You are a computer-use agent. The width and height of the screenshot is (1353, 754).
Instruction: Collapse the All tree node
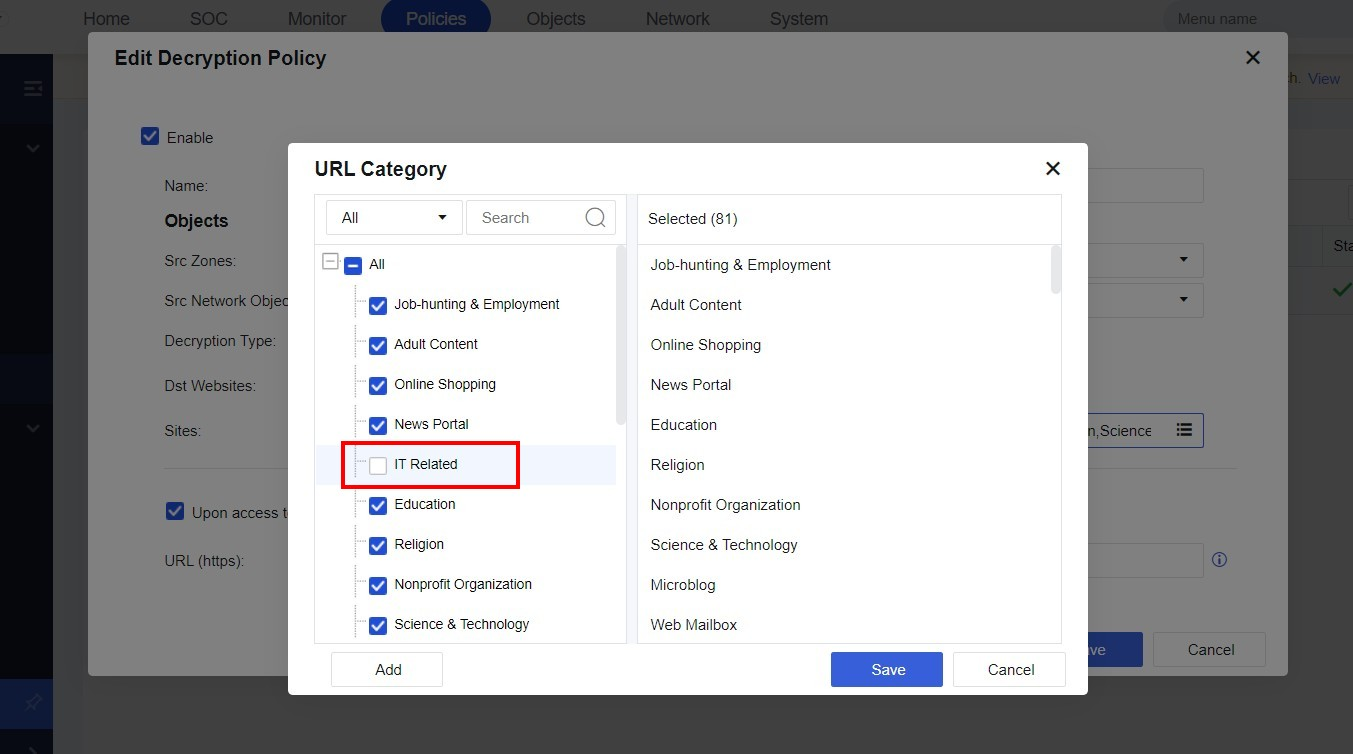[330, 261]
